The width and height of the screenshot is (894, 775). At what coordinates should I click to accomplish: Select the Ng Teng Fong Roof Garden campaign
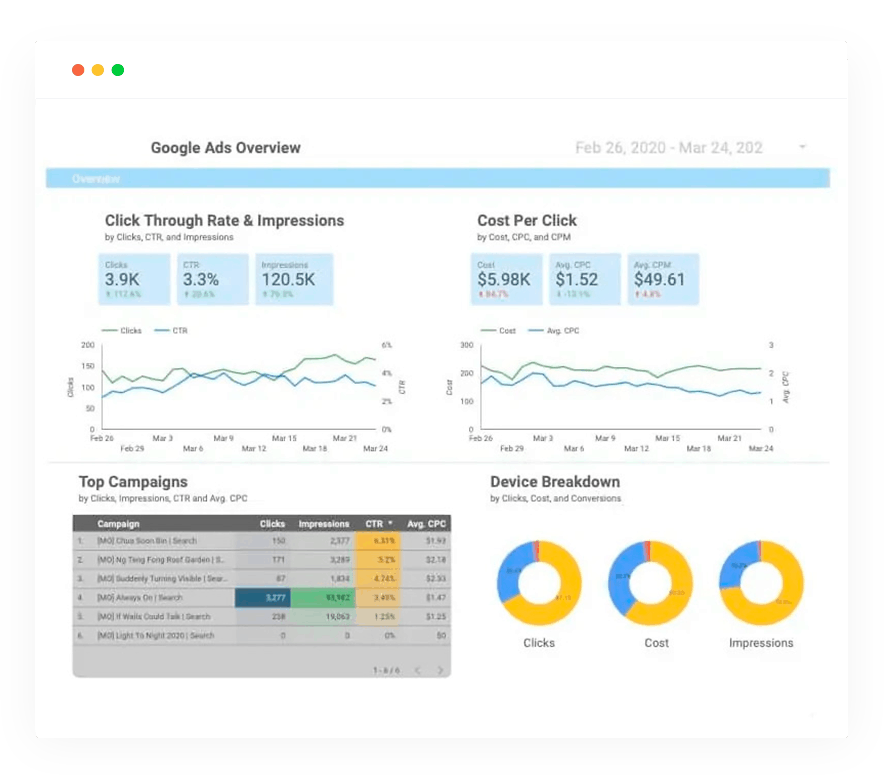click(x=262, y=559)
